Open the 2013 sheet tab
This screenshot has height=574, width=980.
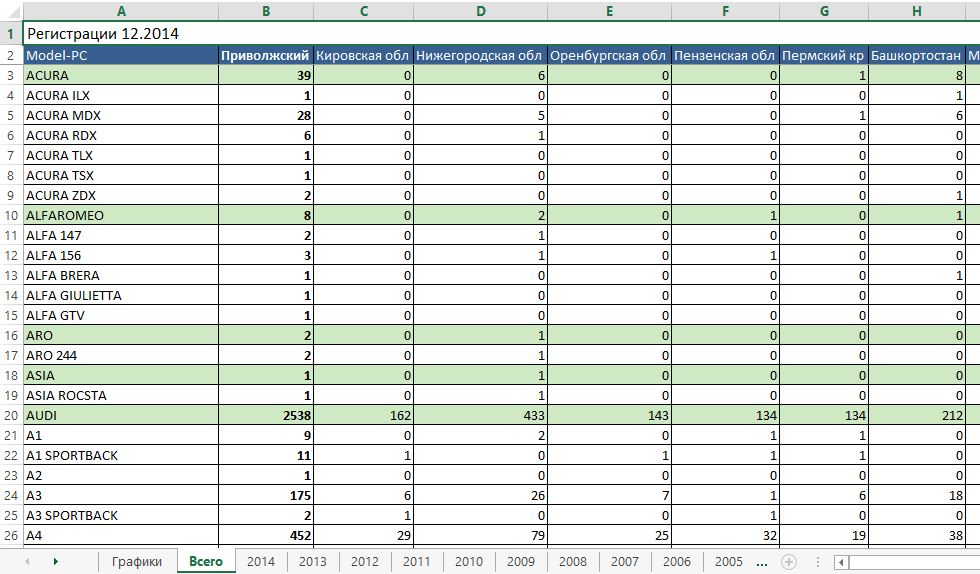(312, 561)
